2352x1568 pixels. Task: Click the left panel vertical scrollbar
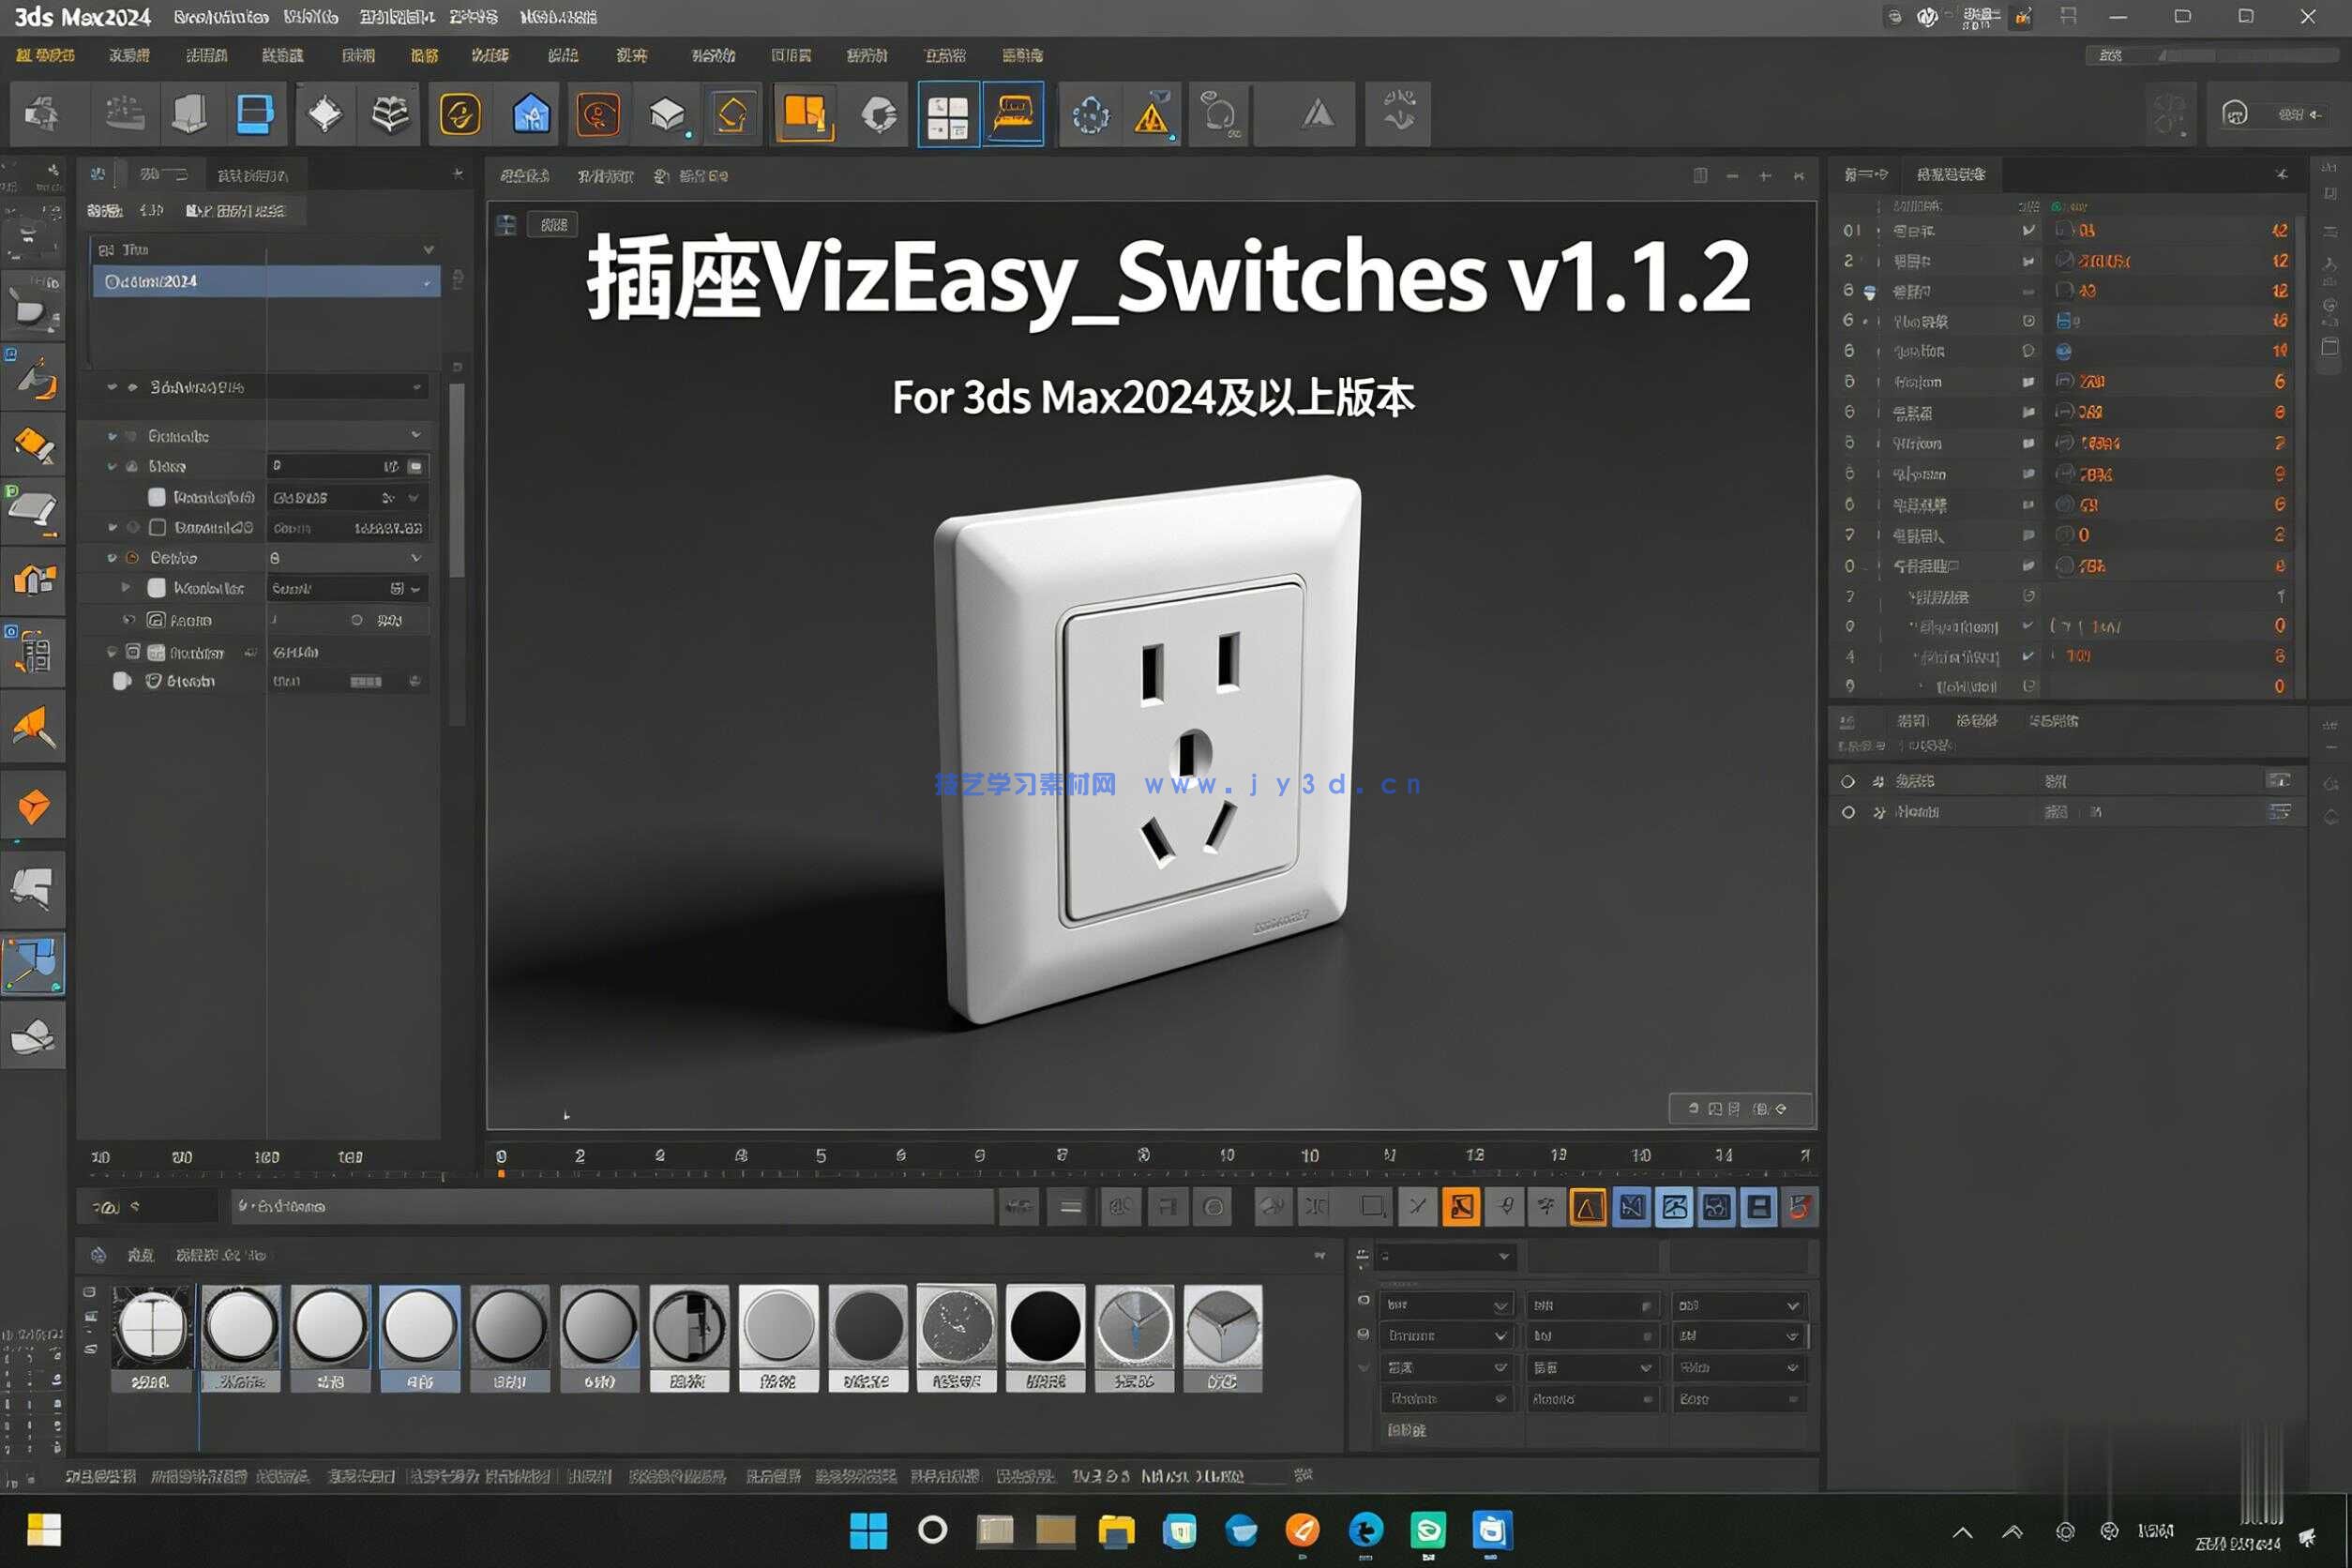(x=457, y=480)
